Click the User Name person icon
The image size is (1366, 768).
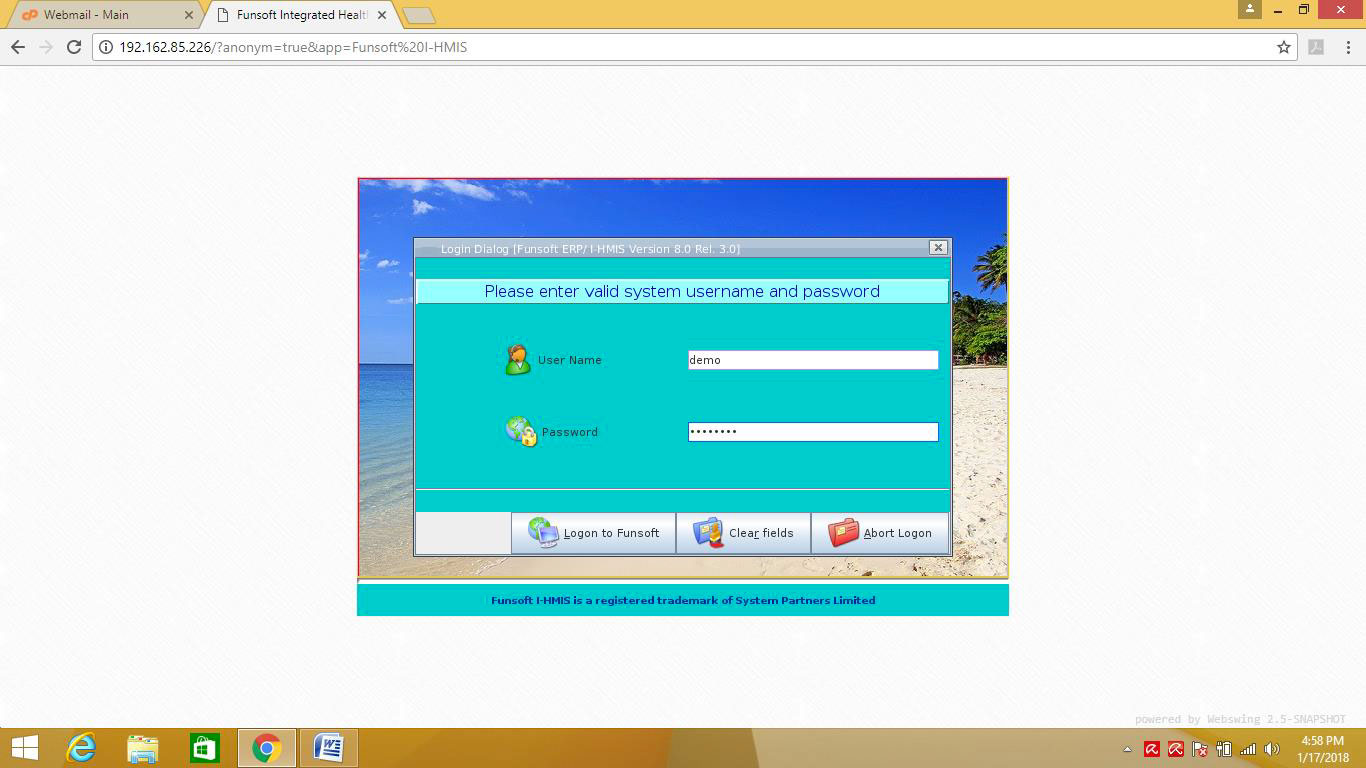click(x=518, y=360)
